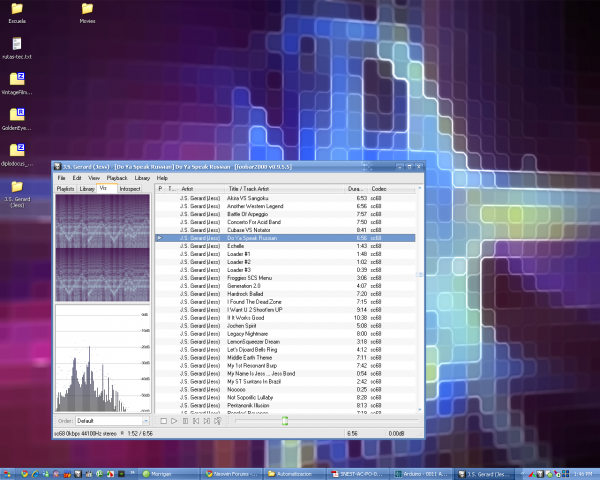Open the VintageFilm archive on desktop
The width and height of the screenshot is (600, 480).
coord(17,84)
